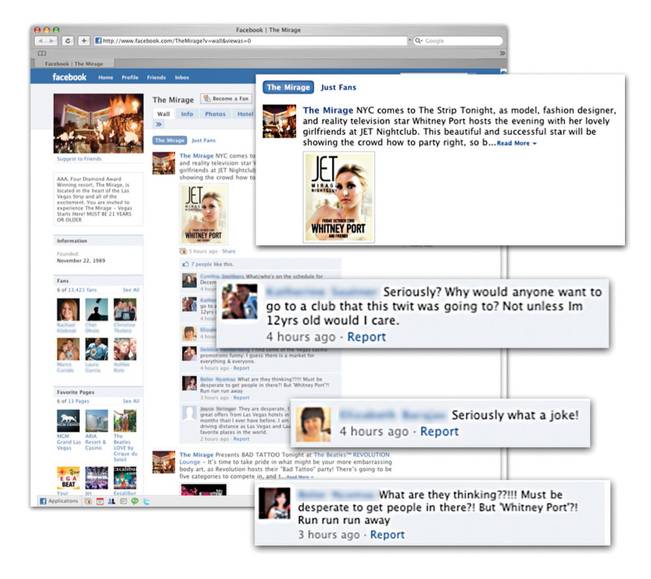
Task: Open the JET Whitney Port flyer in enlarged callout
Action: click(x=339, y=197)
